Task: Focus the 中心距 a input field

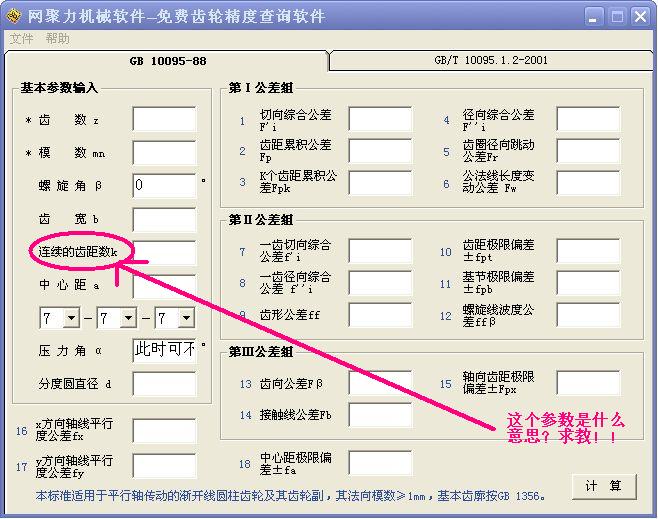Action: pyautogui.click(x=164, y=286)
